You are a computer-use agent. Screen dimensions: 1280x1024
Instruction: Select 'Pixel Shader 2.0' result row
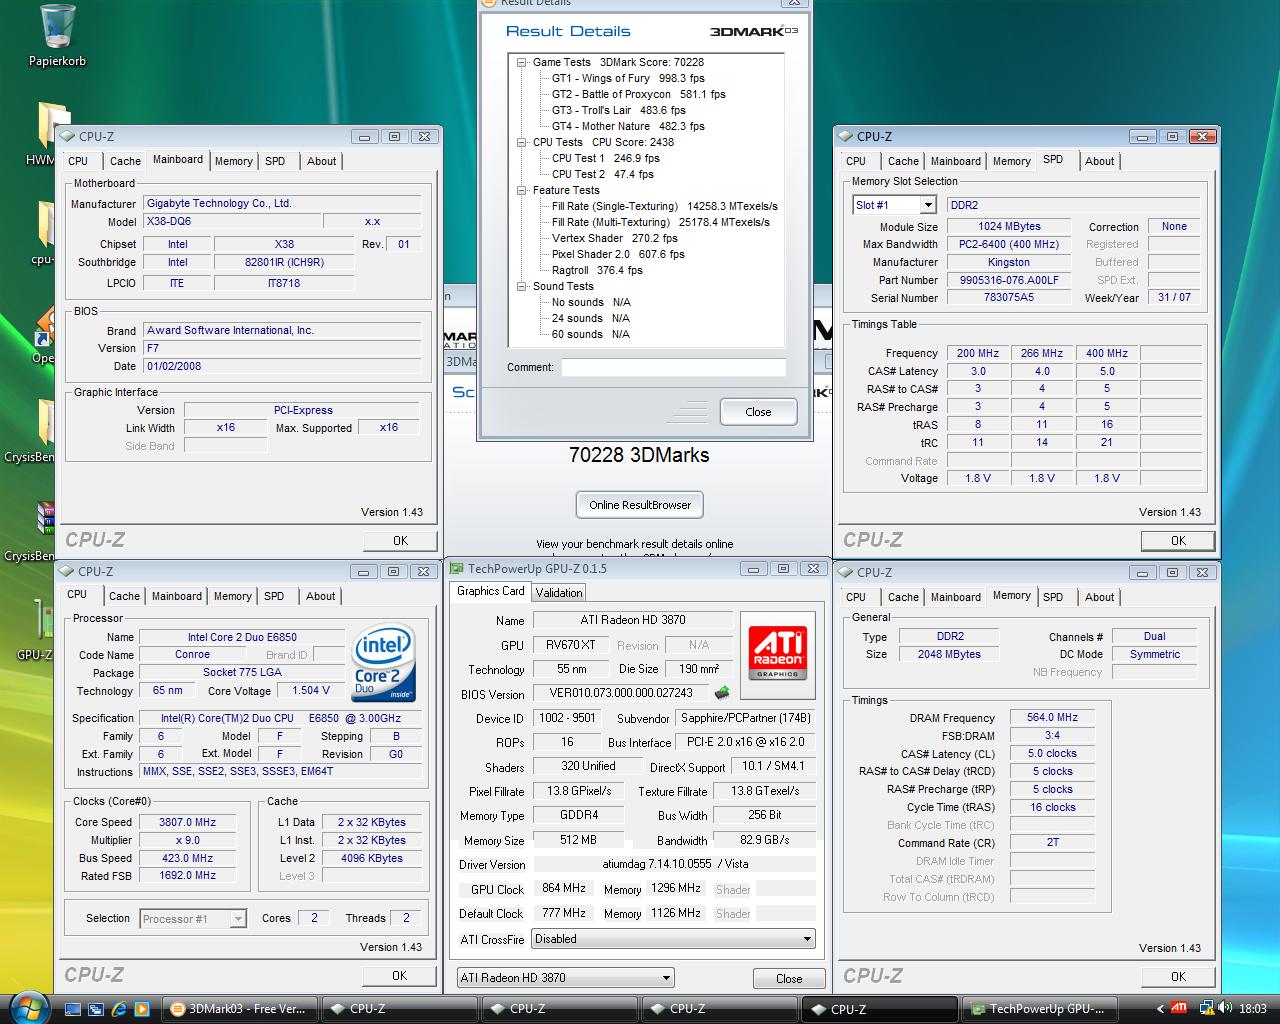click(x=618, y=254)
